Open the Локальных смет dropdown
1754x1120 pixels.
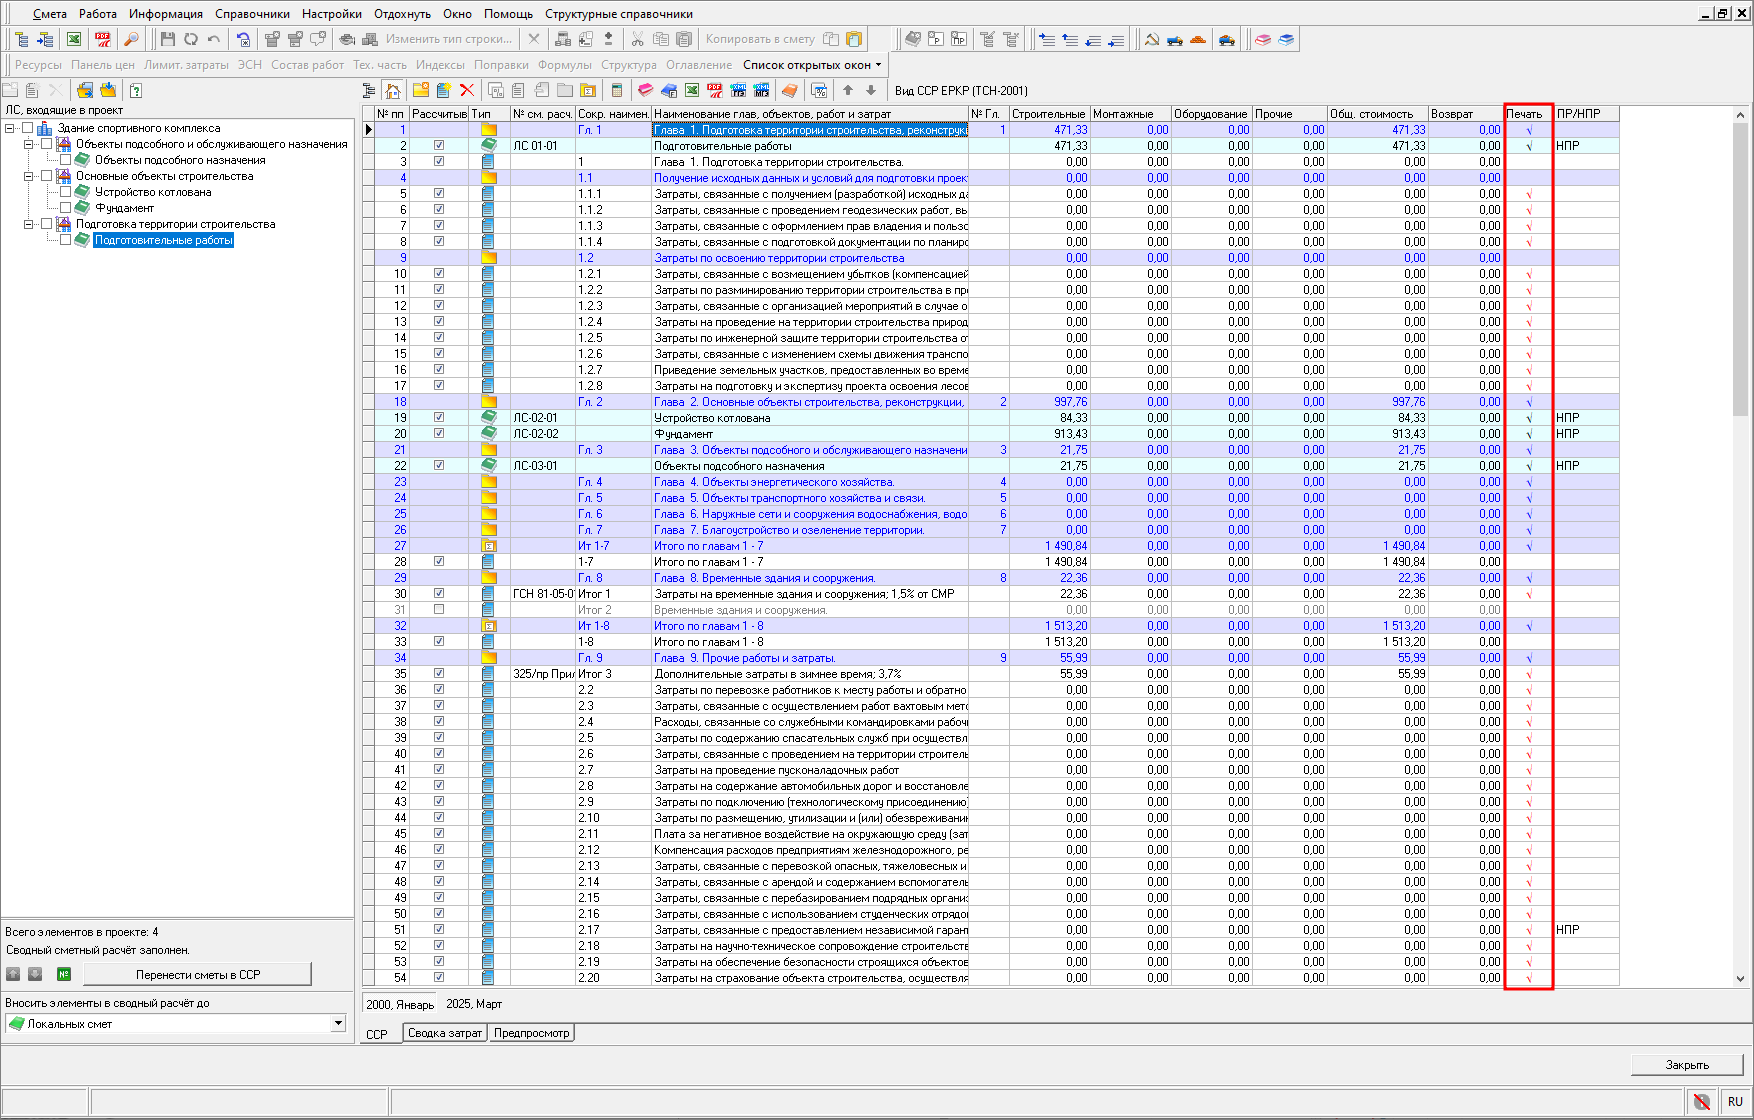(338, 1023)
